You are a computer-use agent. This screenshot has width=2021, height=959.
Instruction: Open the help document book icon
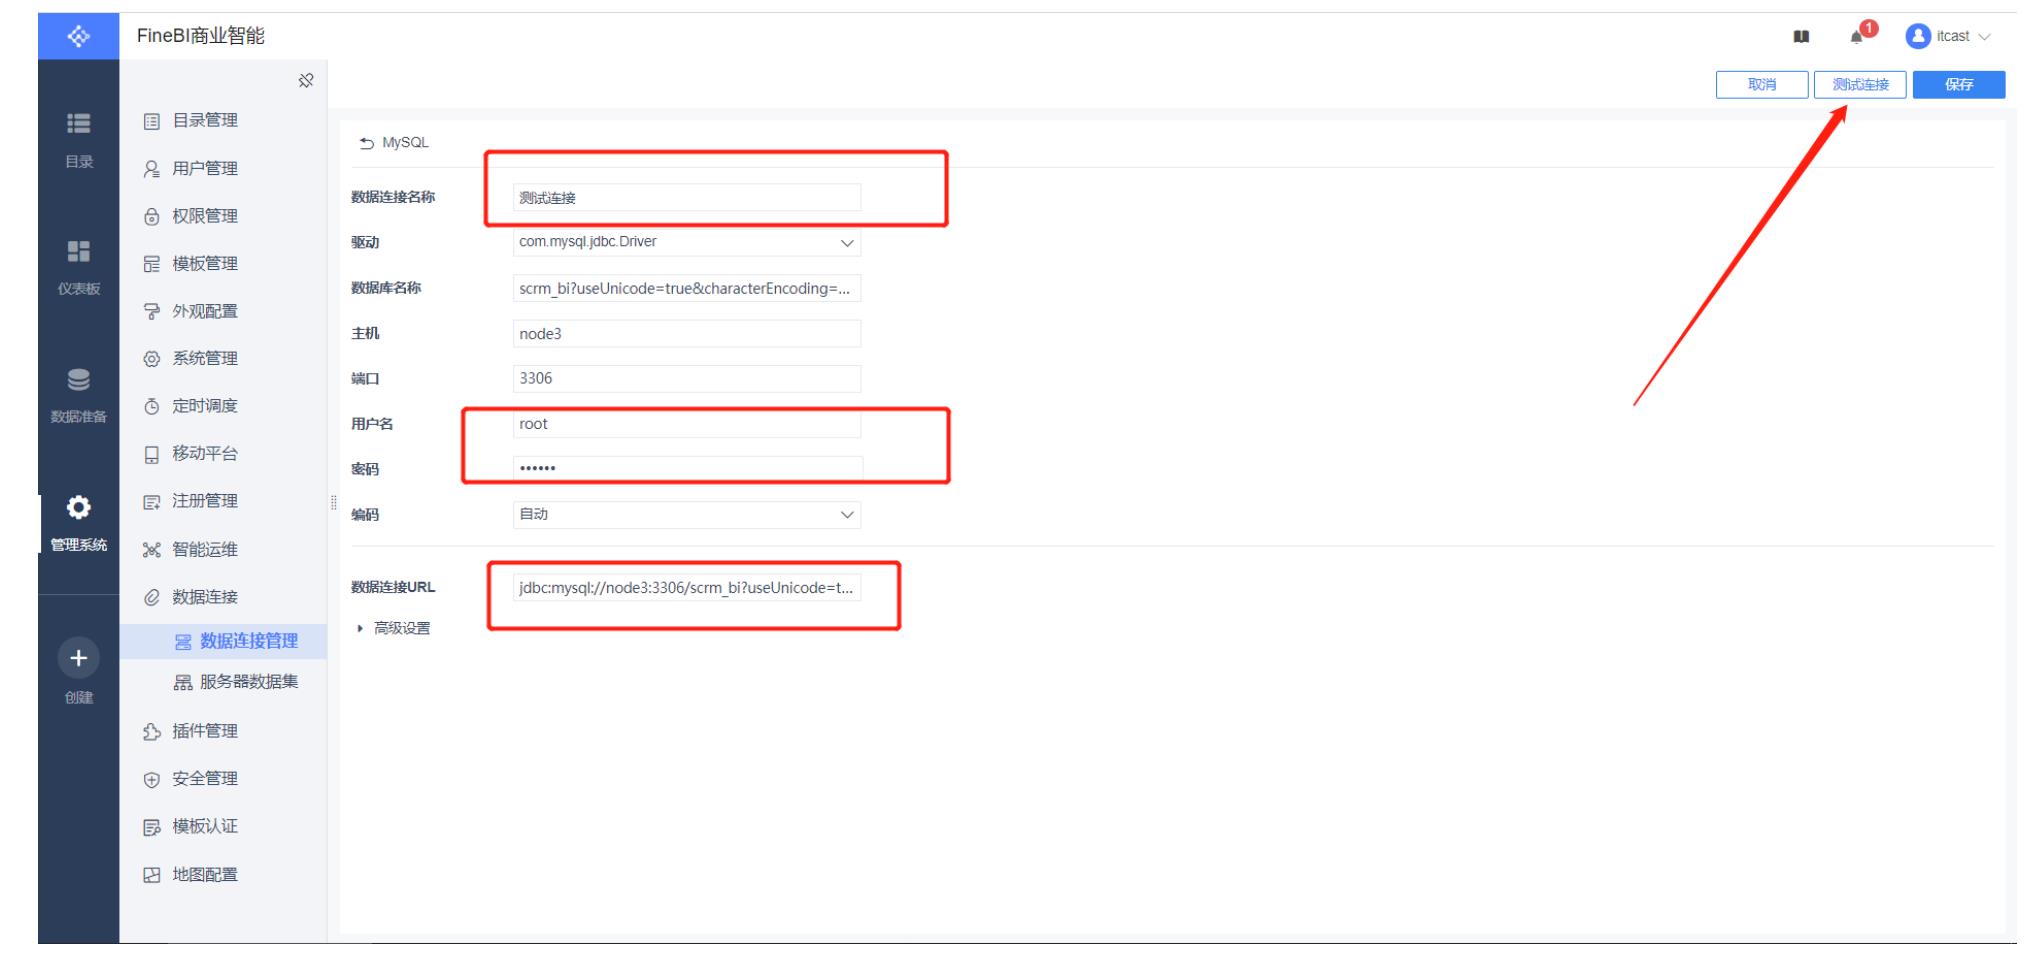click(x=1800, y=36)
